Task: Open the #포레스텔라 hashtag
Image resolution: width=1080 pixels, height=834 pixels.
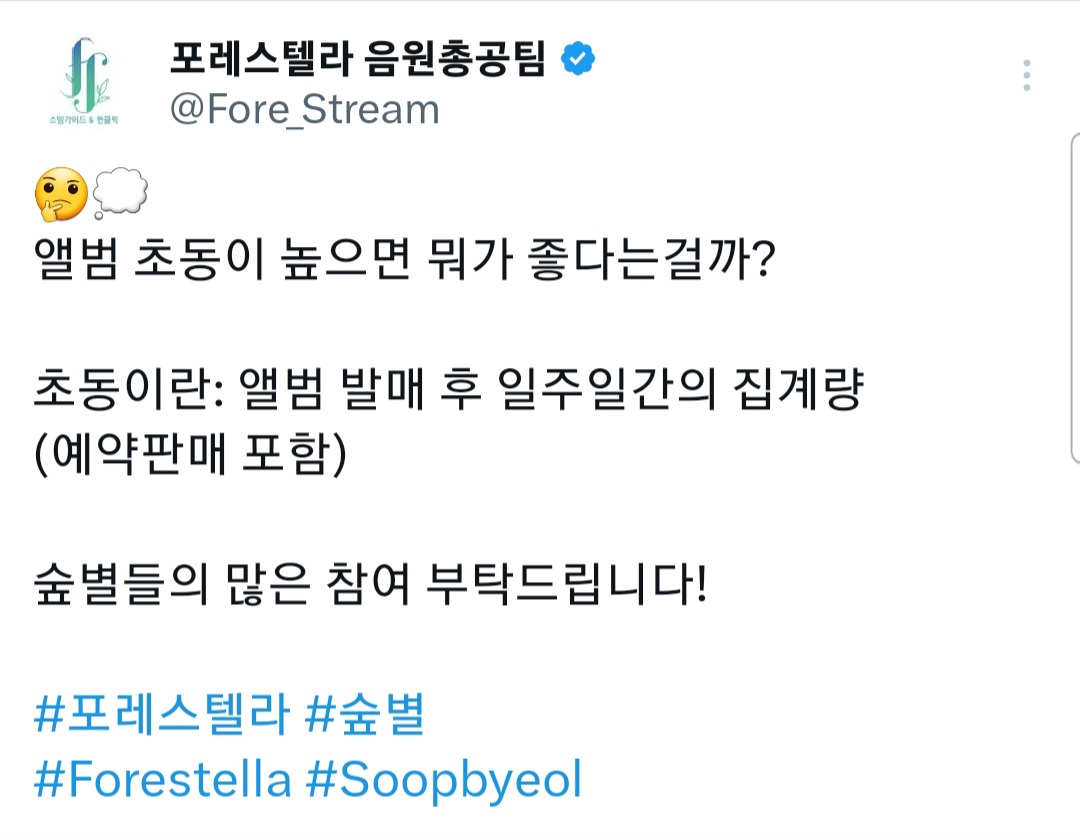Action: pos(162,716)
